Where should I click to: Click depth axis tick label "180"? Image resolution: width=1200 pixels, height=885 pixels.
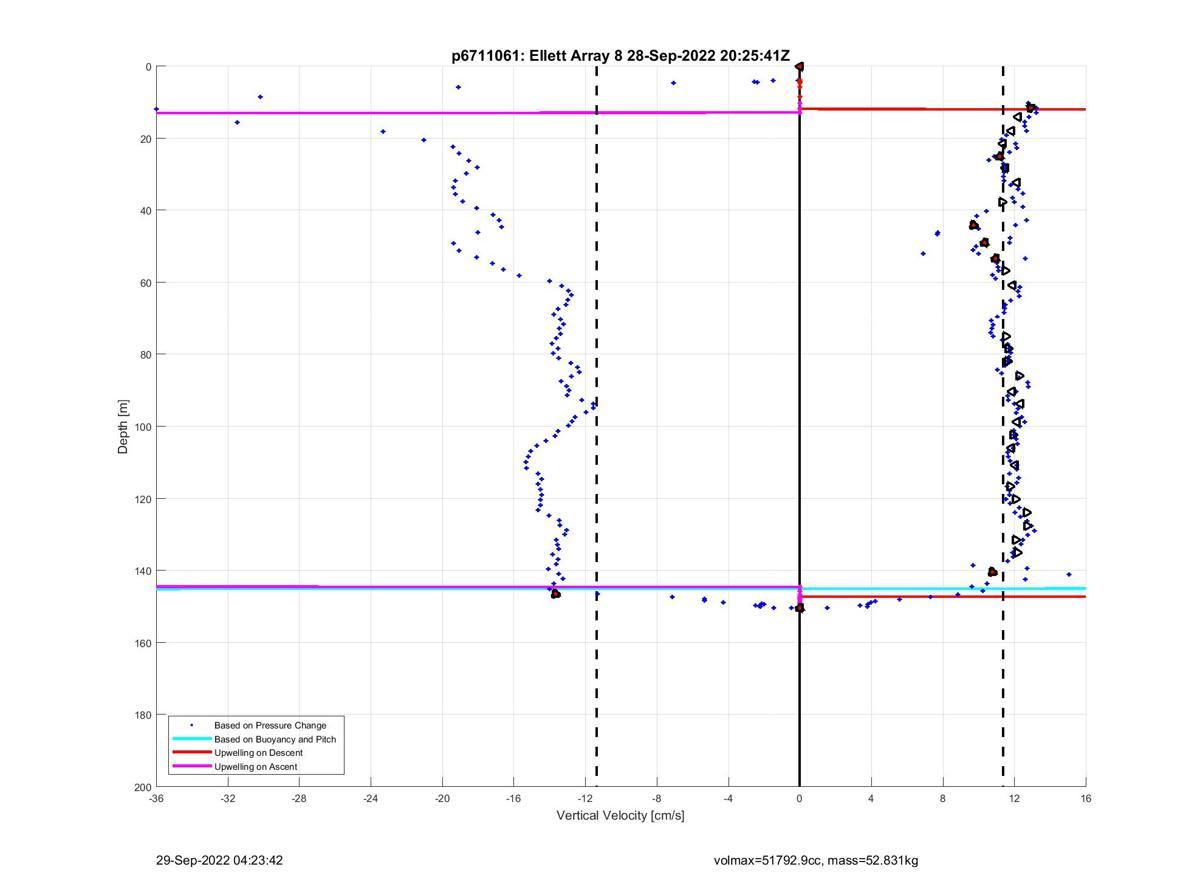[143, 715]
